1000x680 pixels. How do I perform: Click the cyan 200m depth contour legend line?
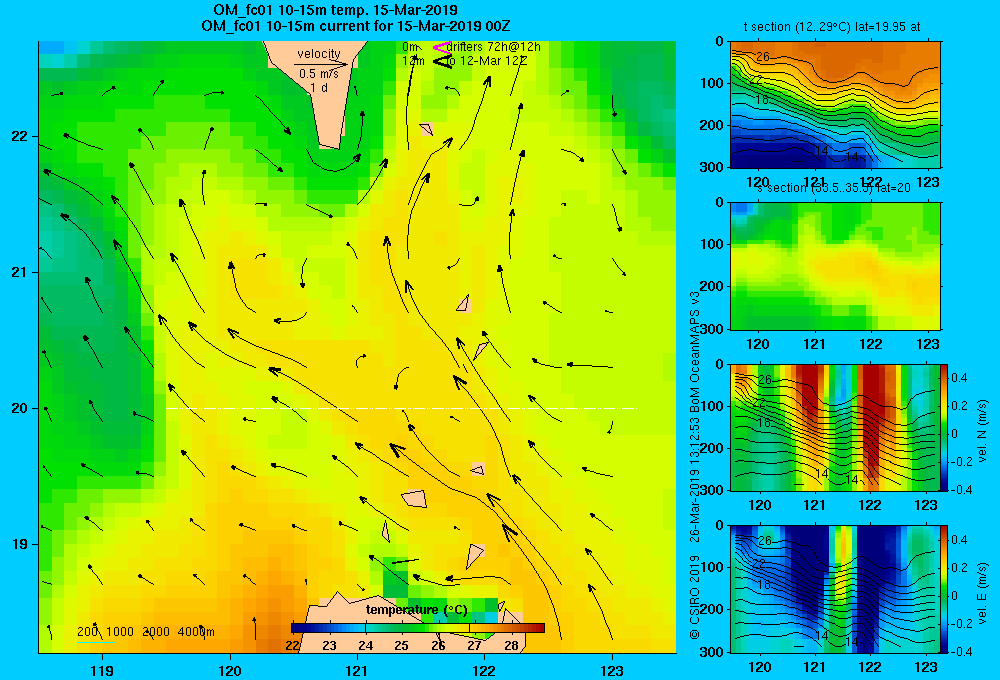point(97,642)
